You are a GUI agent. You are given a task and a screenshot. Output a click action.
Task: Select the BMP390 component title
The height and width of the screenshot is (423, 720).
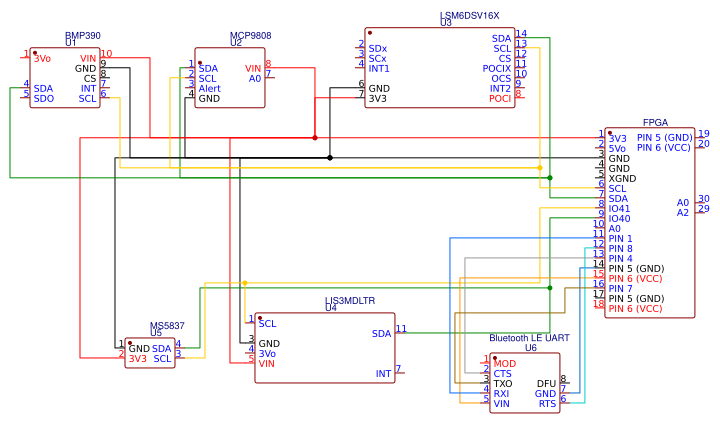(83, 35)
